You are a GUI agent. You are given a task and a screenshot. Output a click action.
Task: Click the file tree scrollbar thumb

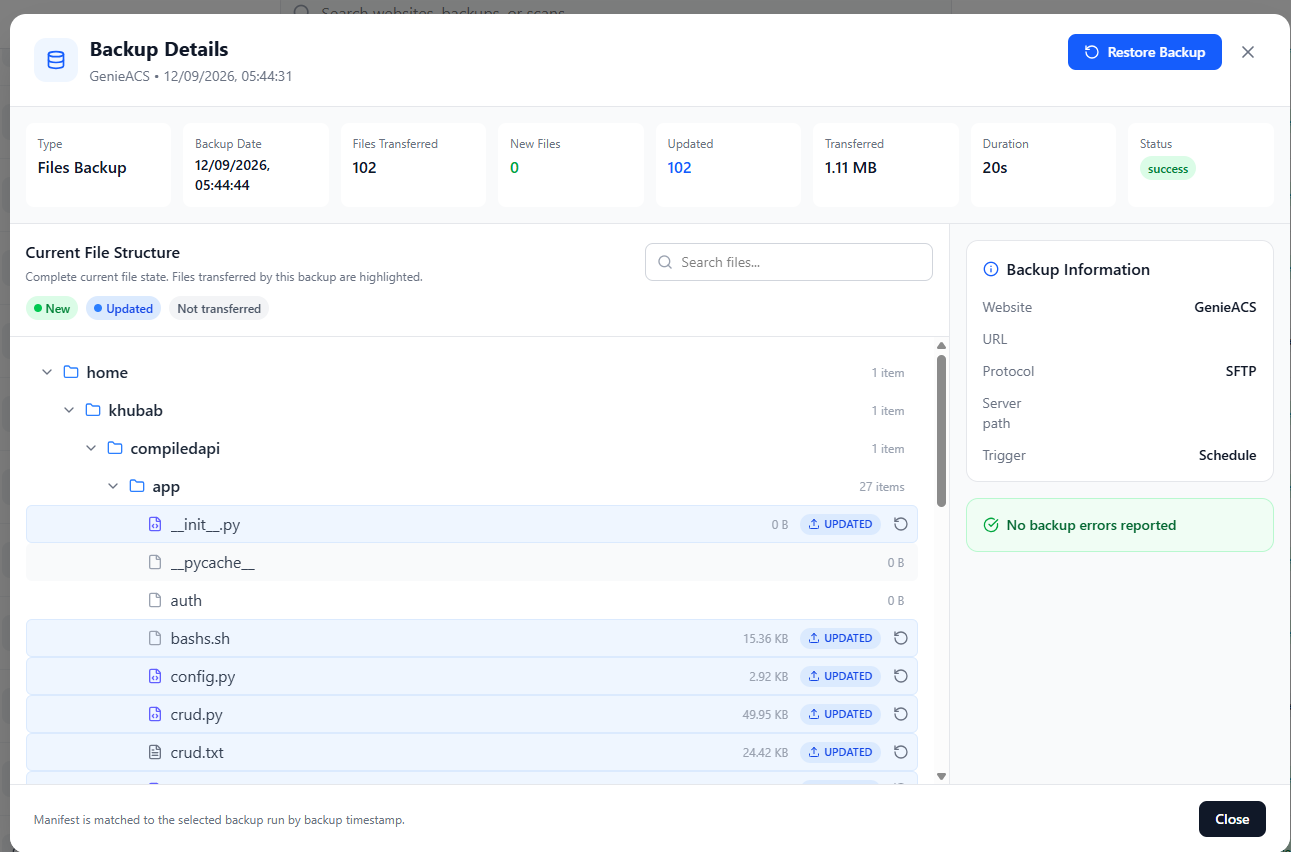pos(941,431)
